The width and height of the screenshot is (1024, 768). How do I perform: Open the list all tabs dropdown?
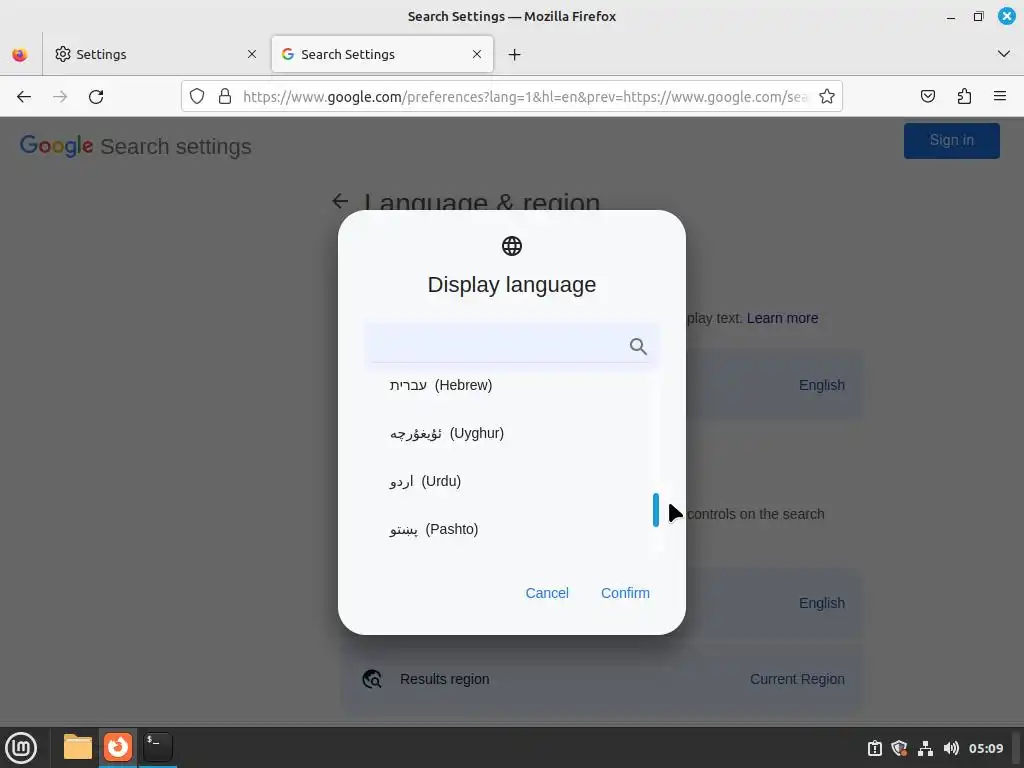1004,54
